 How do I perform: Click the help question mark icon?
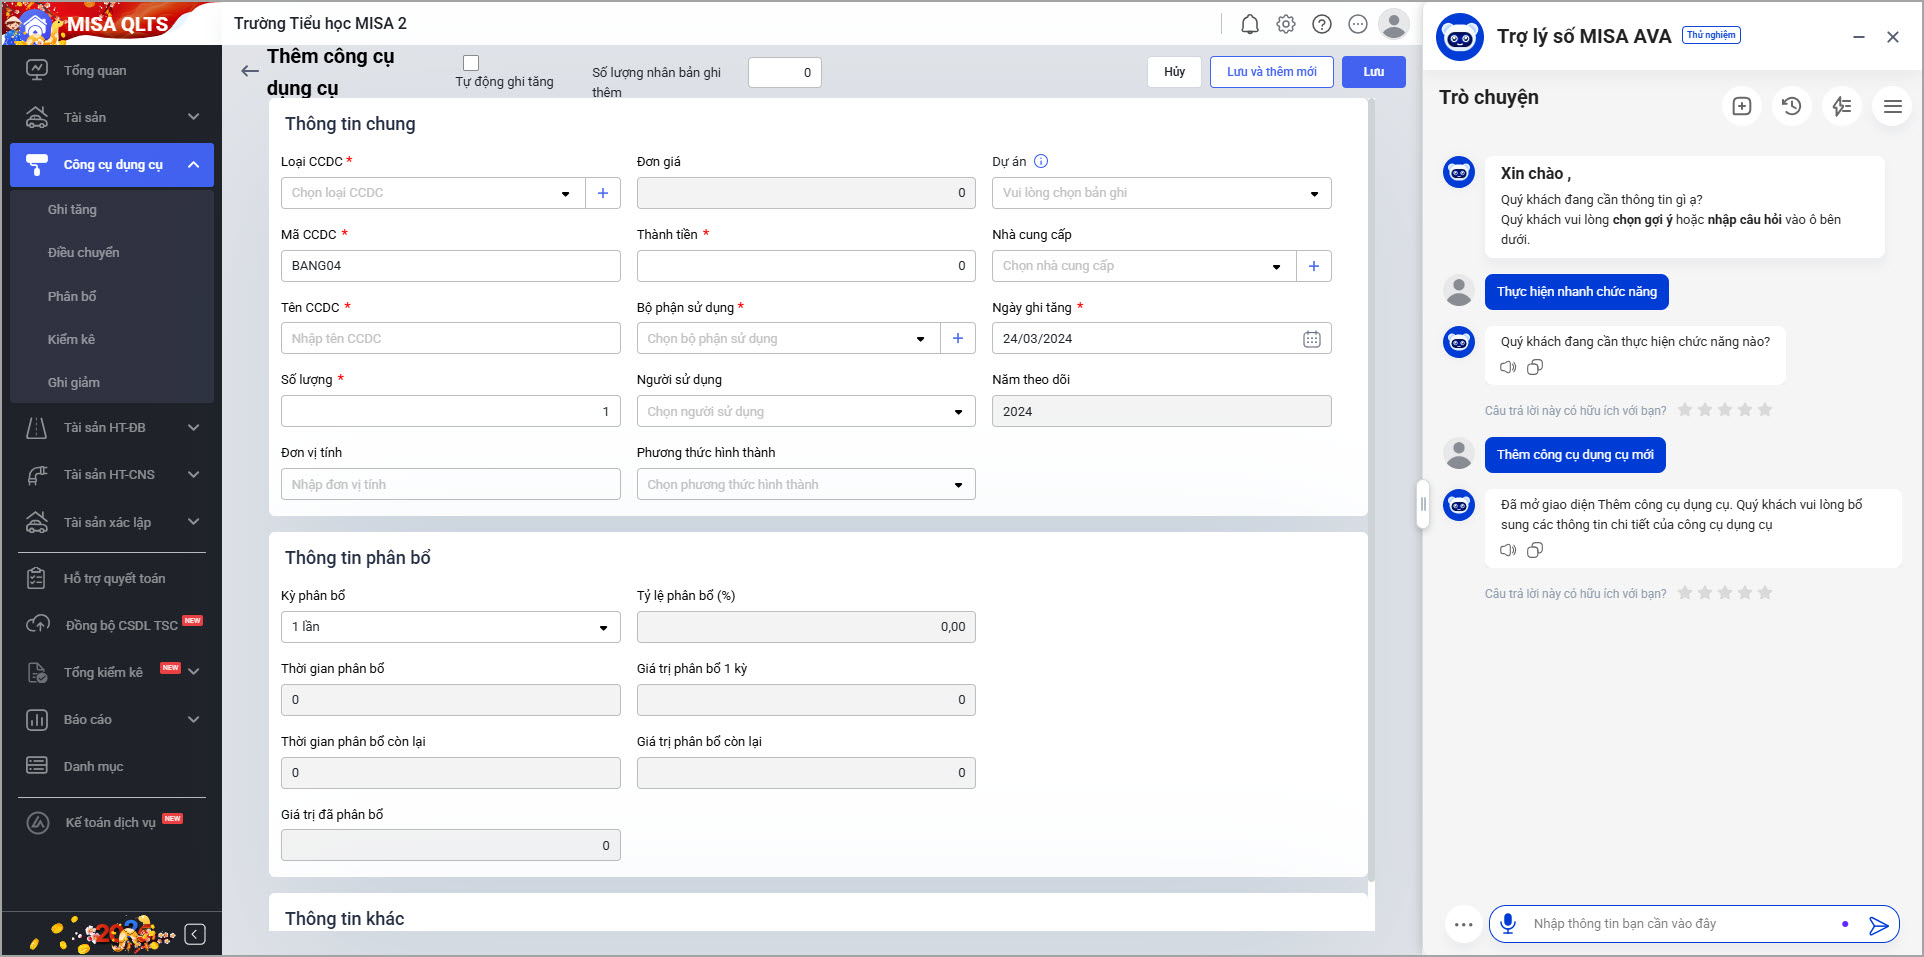pyautogui.click(x=1322, y=24)
